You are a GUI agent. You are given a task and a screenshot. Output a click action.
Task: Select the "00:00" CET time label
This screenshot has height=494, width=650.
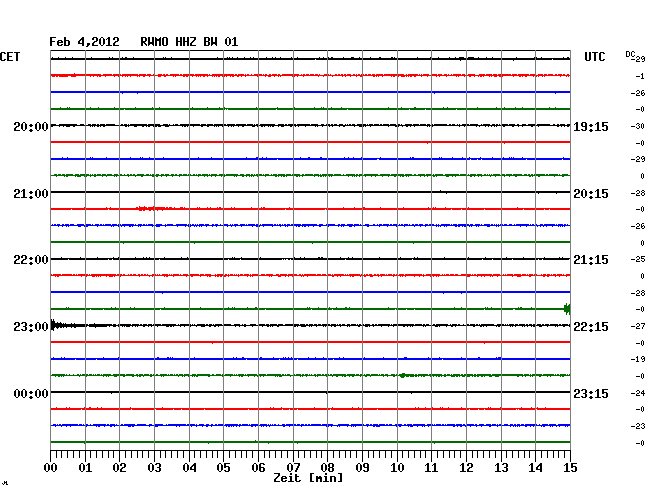pyautogui.click(x=31, y=393)
